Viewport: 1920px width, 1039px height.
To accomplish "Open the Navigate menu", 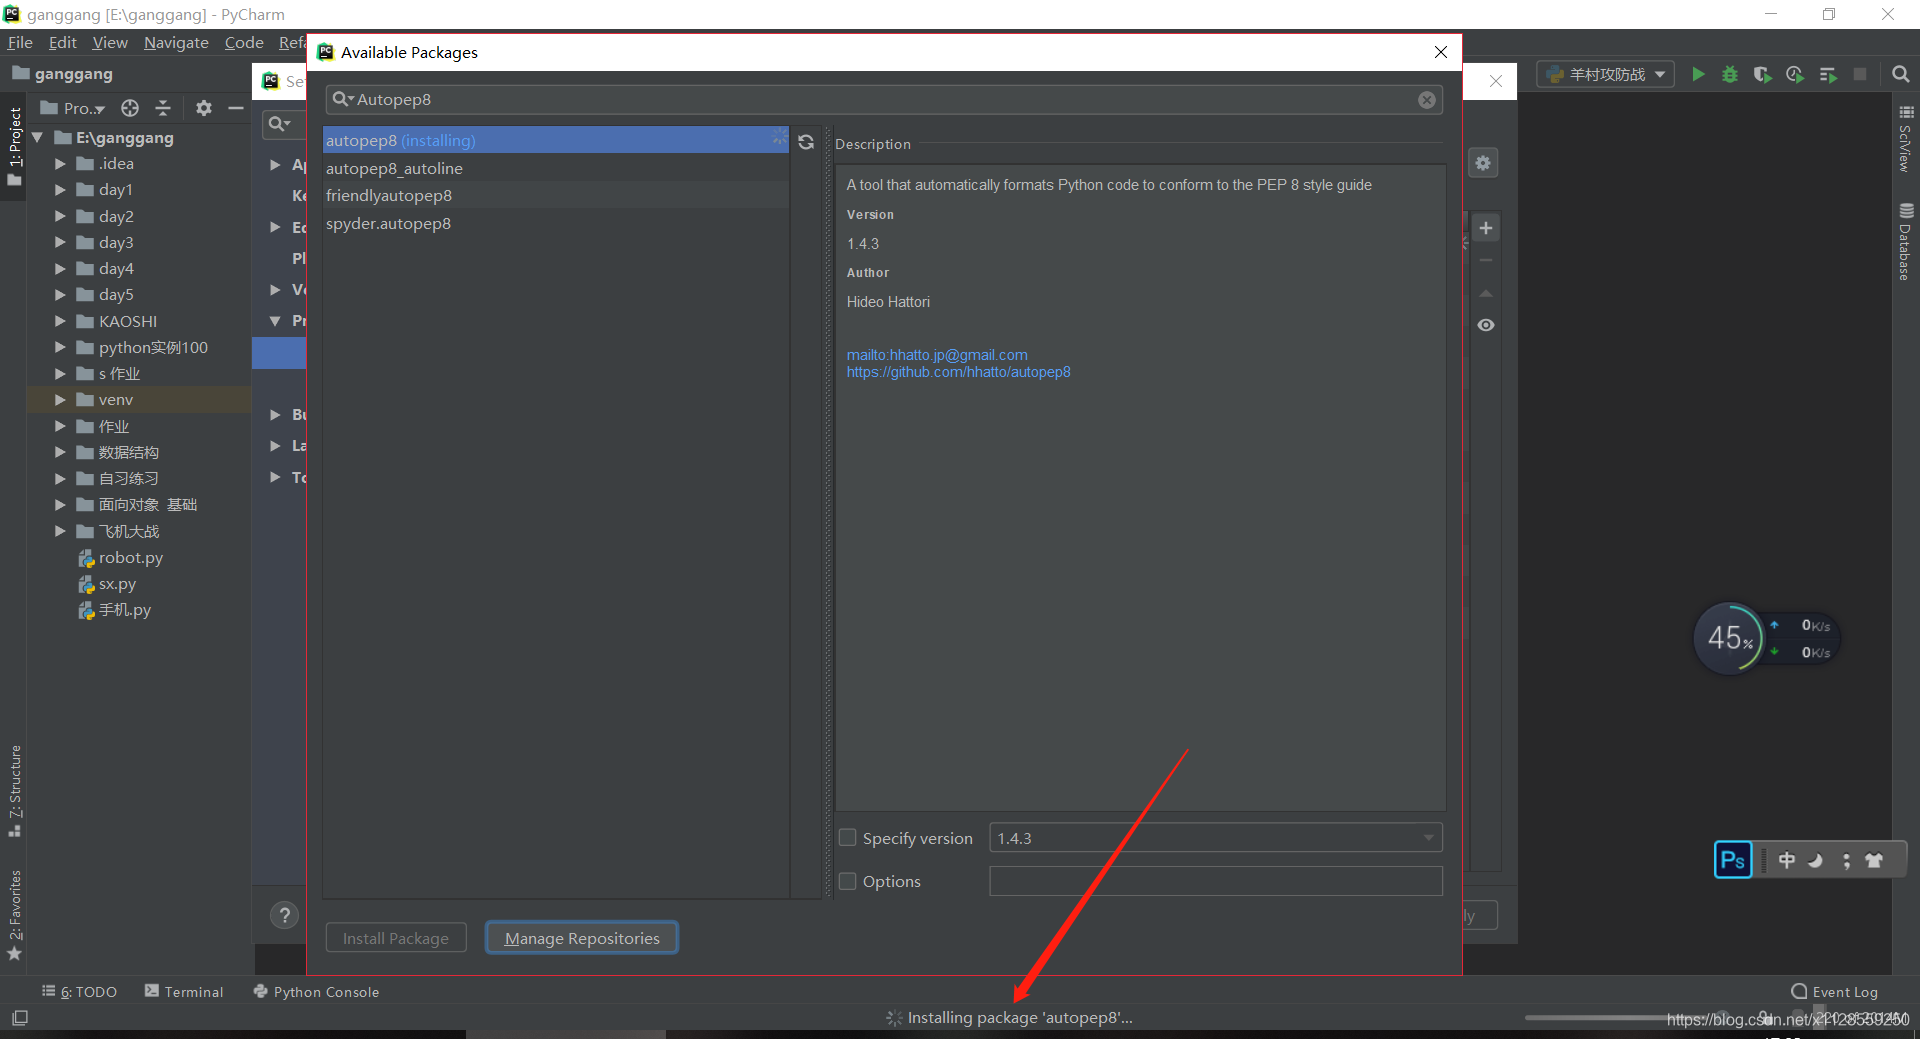I will (176, 42).
